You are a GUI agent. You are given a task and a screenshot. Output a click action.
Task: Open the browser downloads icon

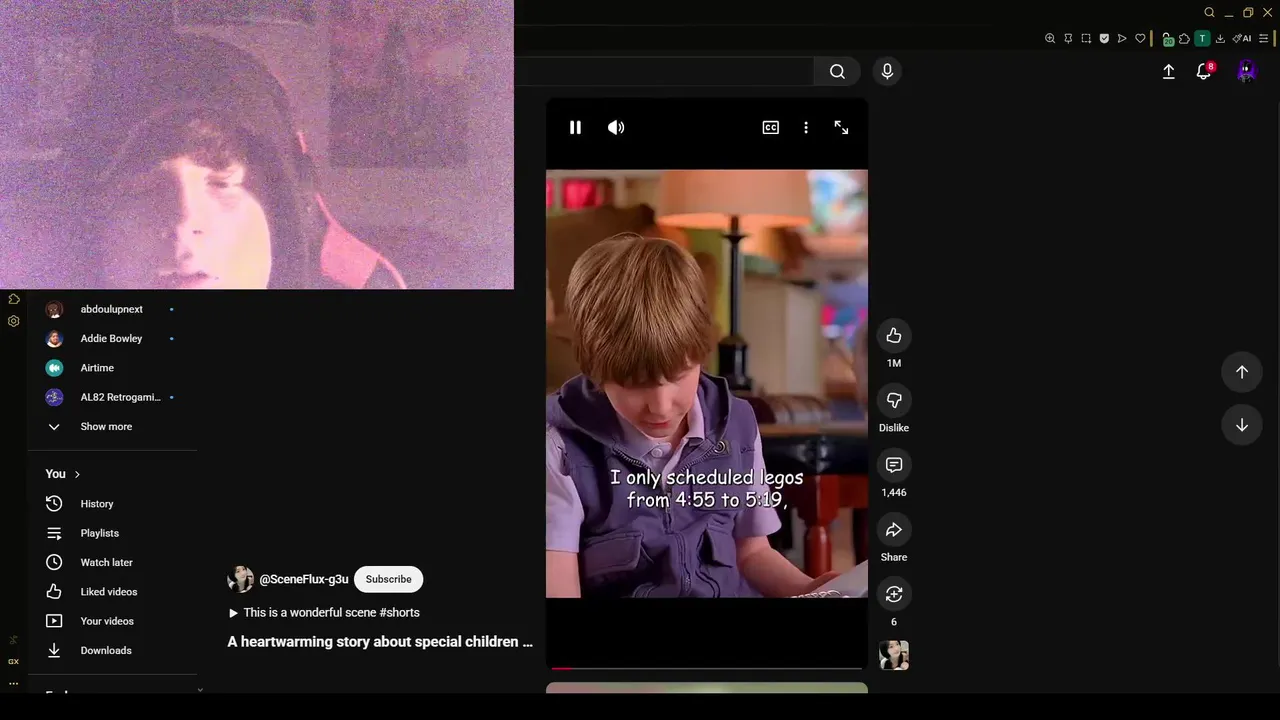click(1220, 39)
